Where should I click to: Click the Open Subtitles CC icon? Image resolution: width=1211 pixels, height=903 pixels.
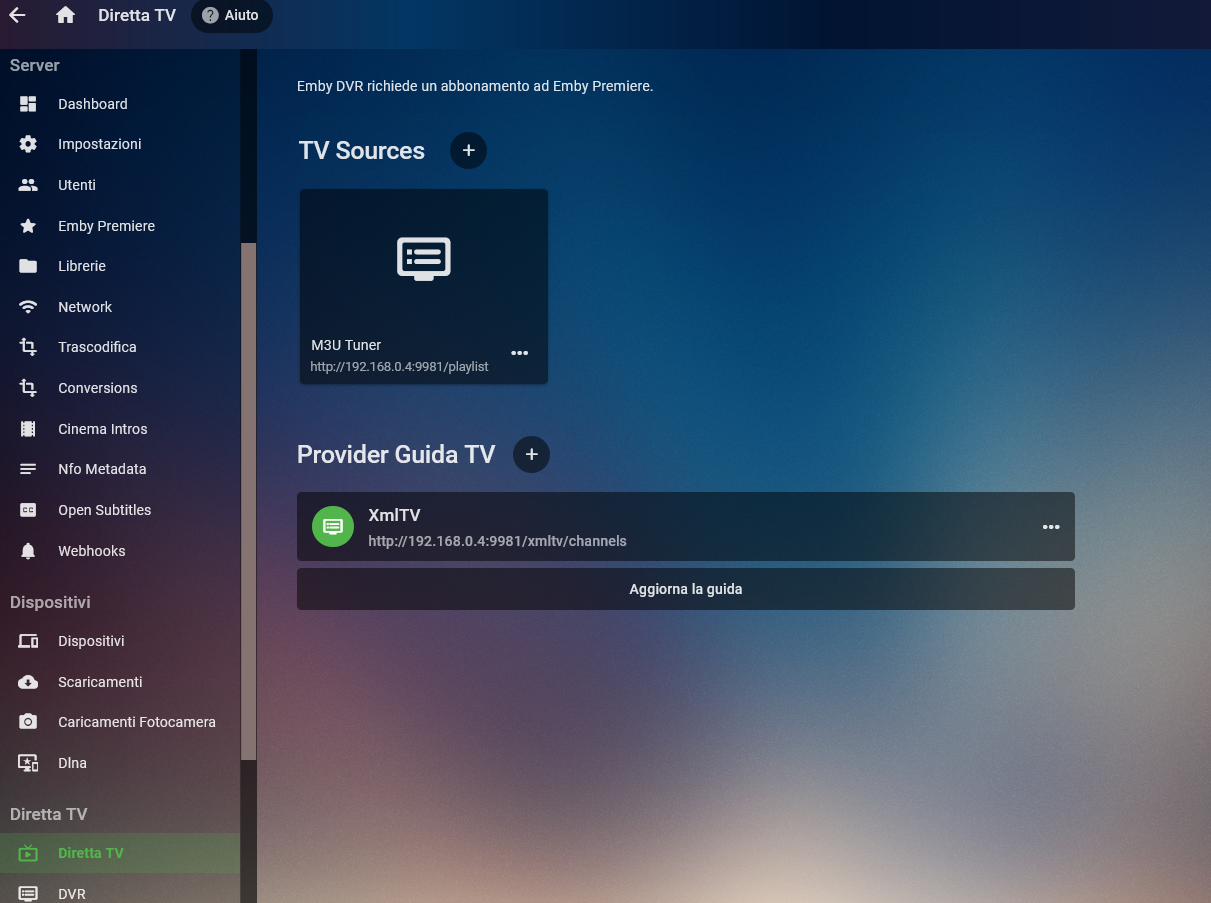(x=28, y=510)
